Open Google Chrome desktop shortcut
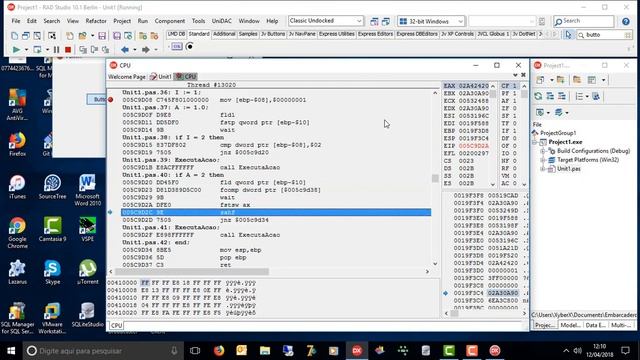Viewport: 640px width, 360px height. (x=17, y=233)
